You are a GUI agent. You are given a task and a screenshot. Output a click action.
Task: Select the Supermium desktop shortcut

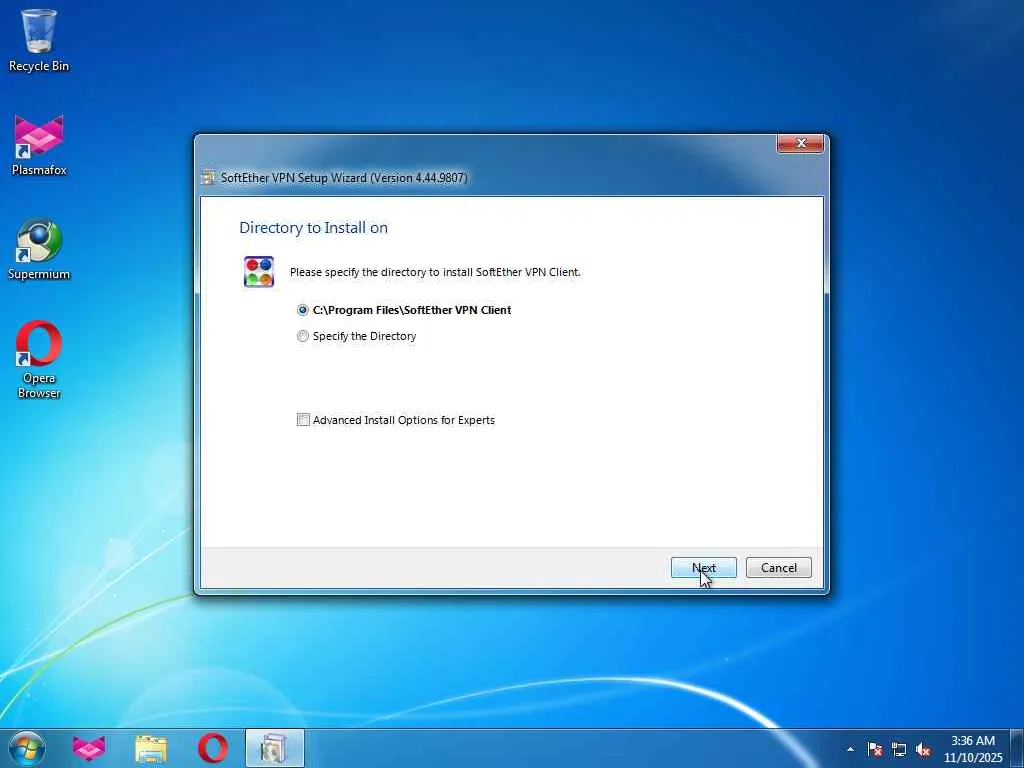pos(39,249)
